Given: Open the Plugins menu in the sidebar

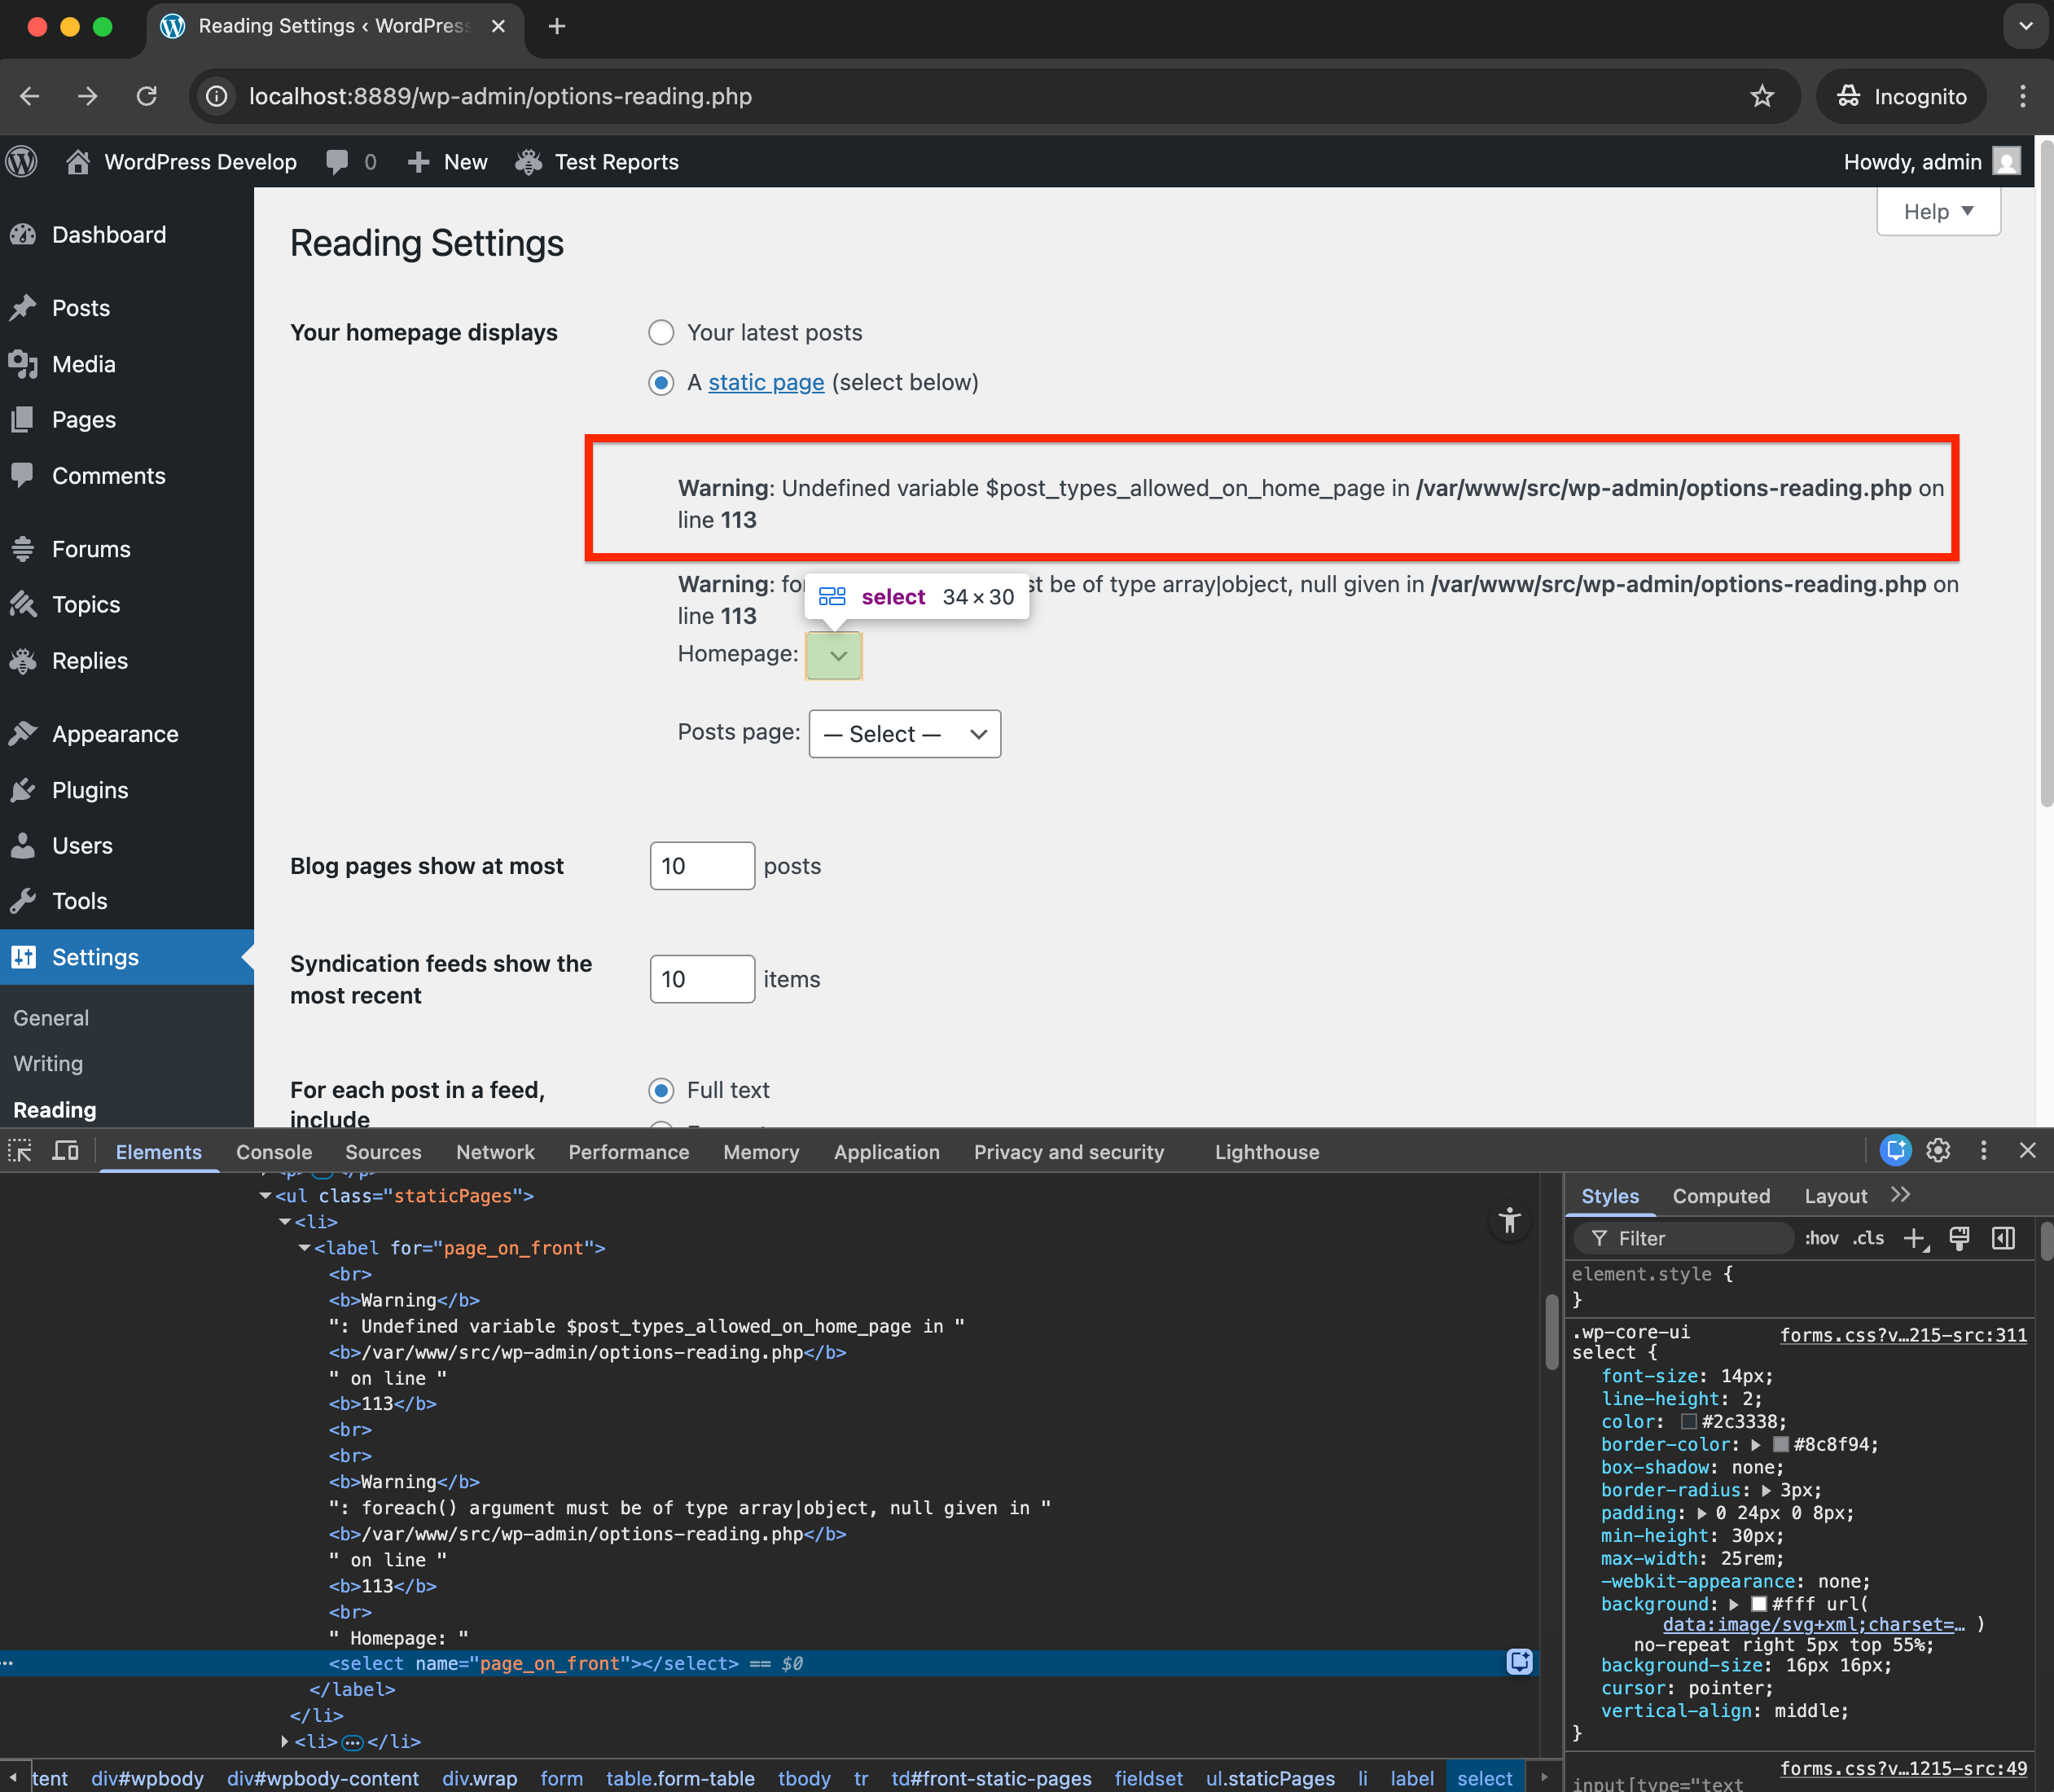Looking at the screenshot, I should (x=90, y=790).
